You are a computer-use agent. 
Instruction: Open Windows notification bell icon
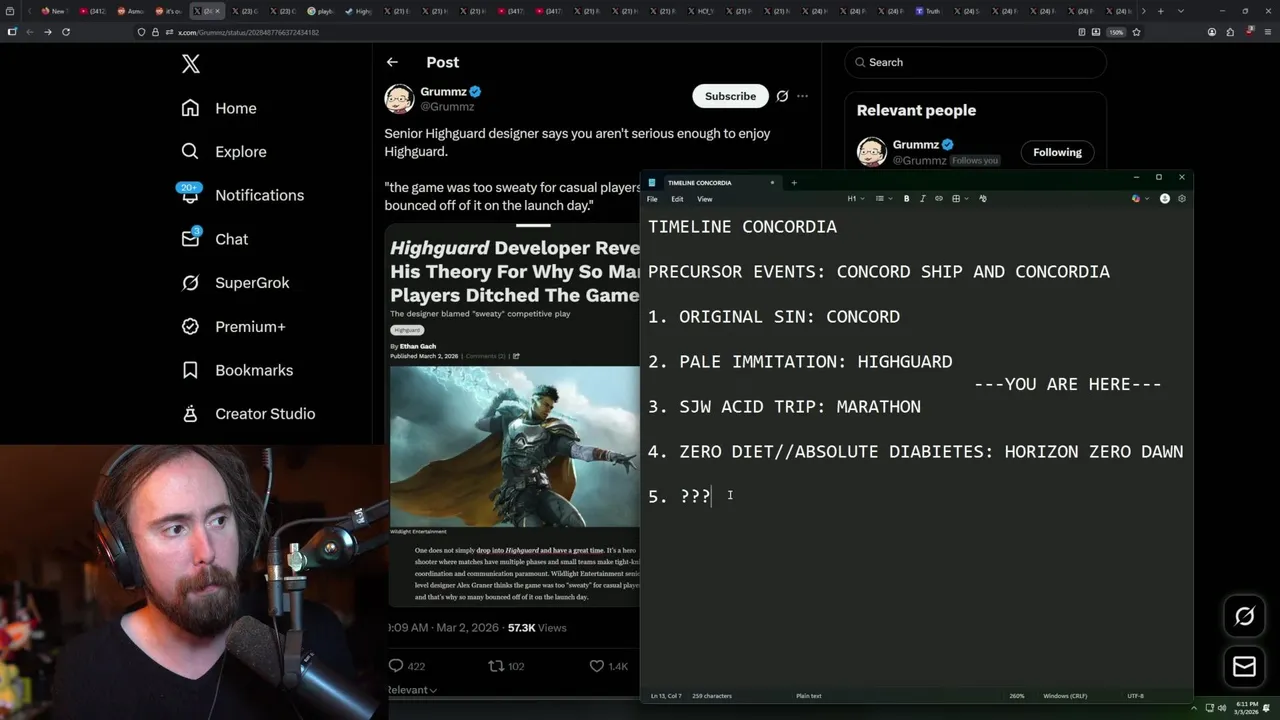[1267, 708]
